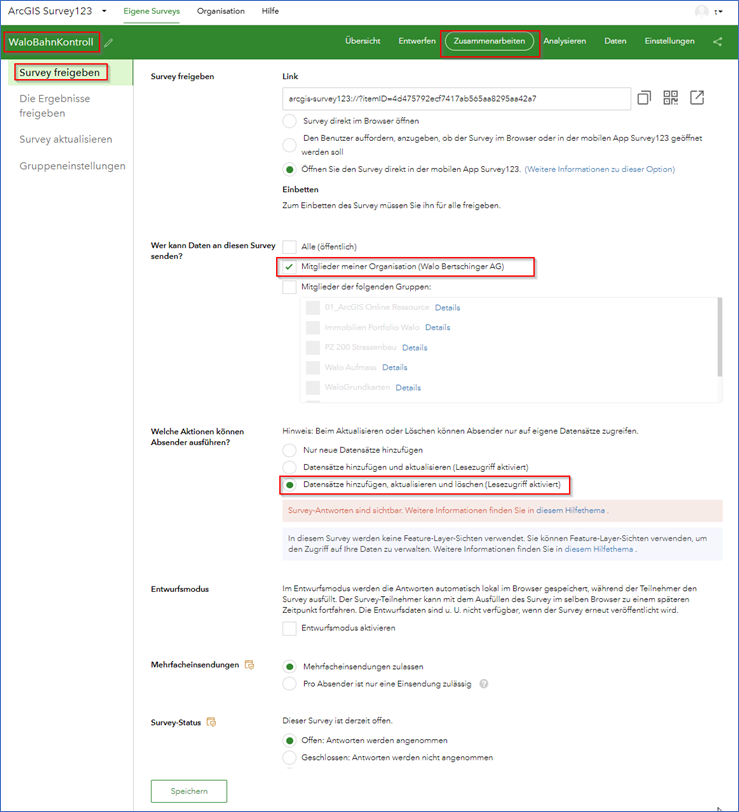
Task: Open the user account dropdown arrow
Action: pos(718,12)
